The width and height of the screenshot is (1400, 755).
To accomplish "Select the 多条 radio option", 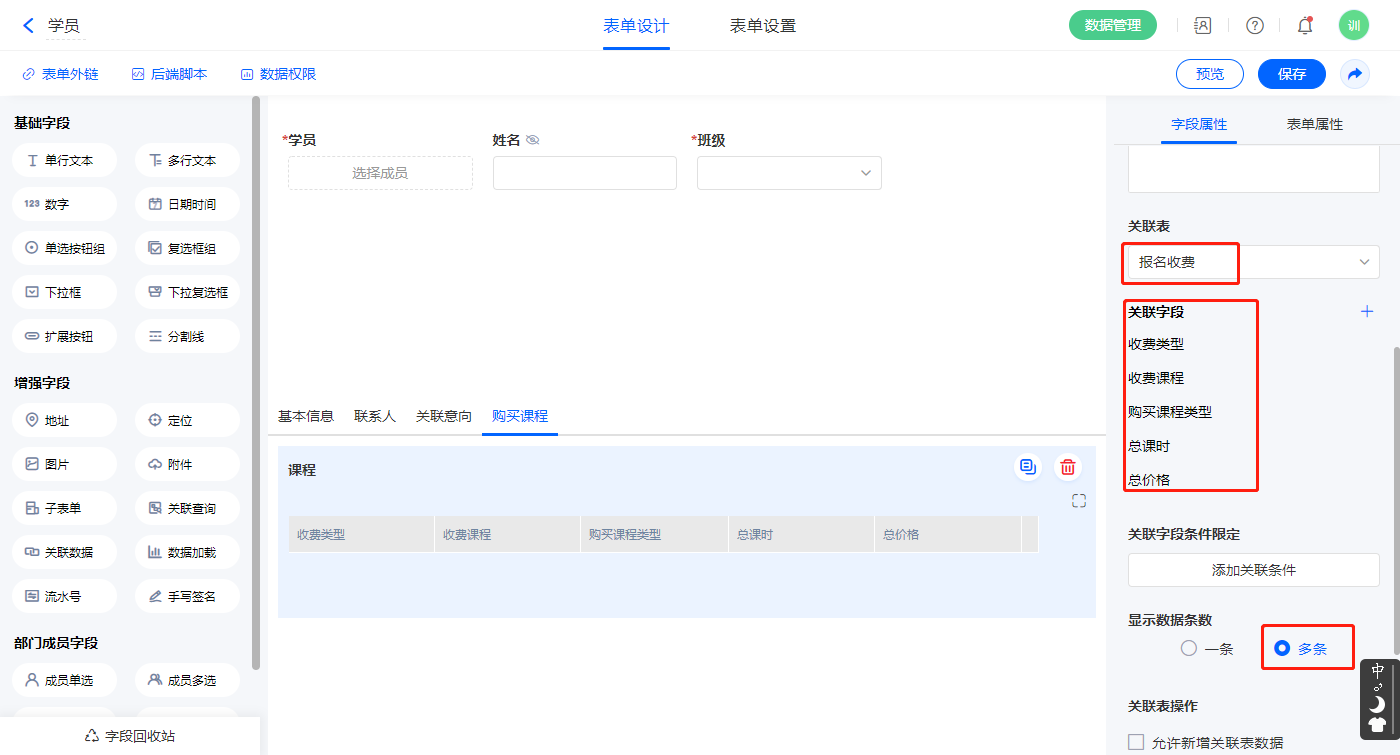I will [x=1283, y=649].
